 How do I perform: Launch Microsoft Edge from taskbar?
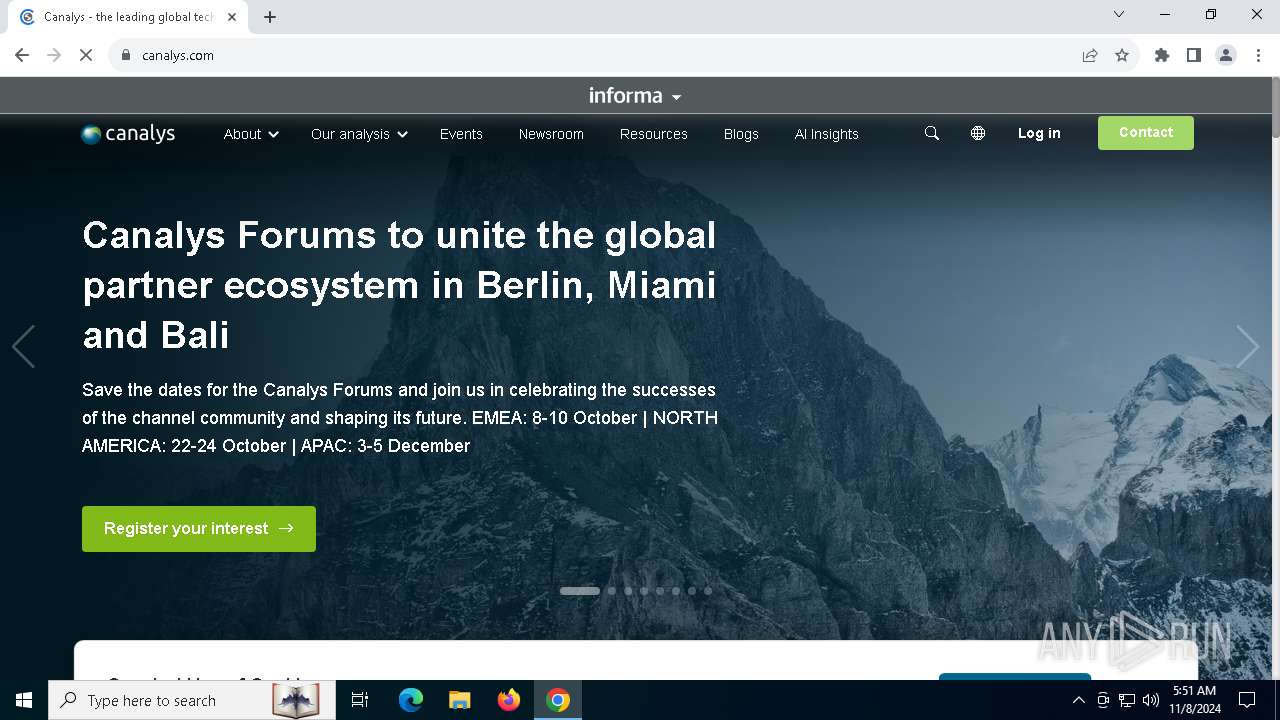point(411,700)
